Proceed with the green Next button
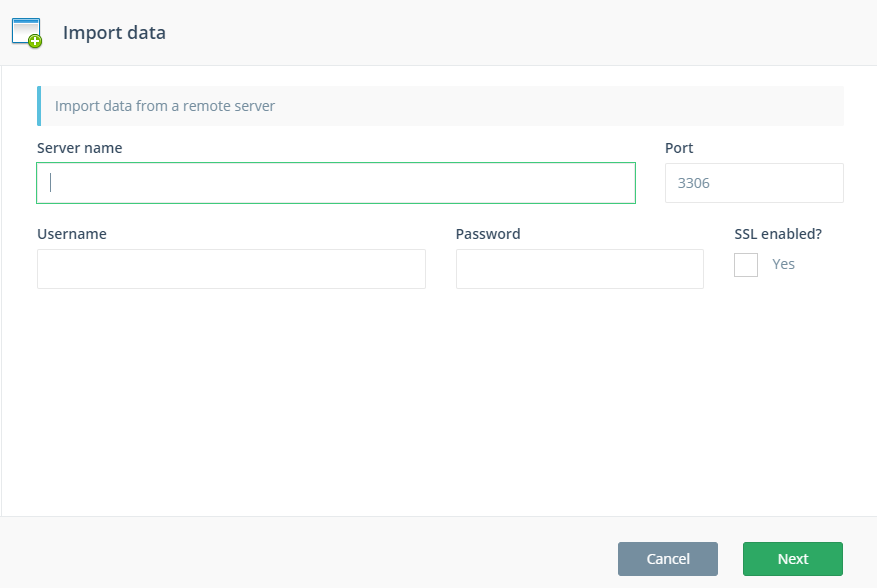 [792, 559]
